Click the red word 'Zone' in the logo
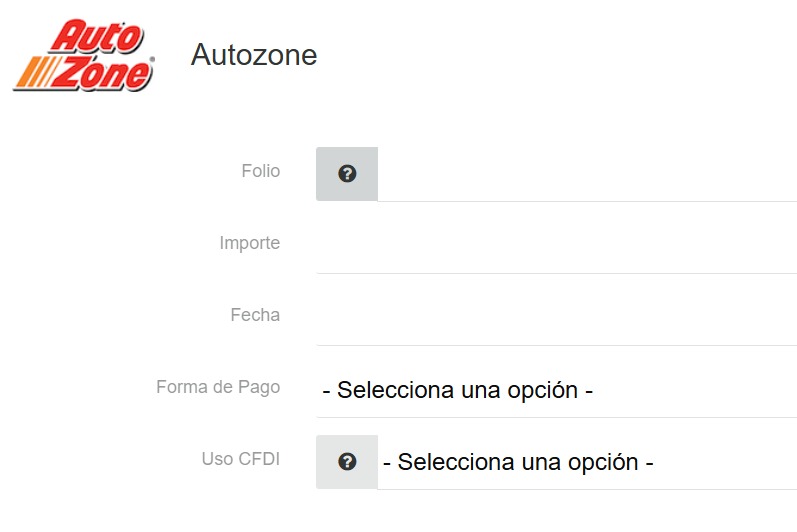Viewport: 797px width, 532px height. click(x=103, y=73)
